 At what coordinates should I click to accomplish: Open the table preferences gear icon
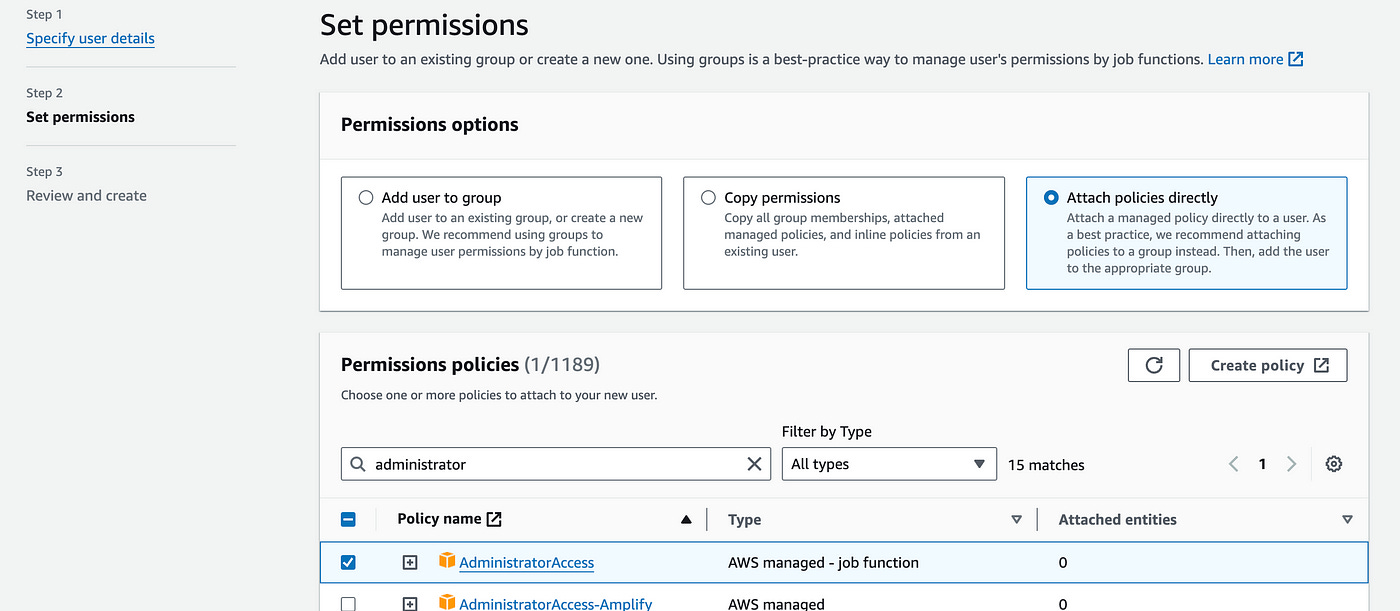pyautogui.click(x=1333, y=464)
